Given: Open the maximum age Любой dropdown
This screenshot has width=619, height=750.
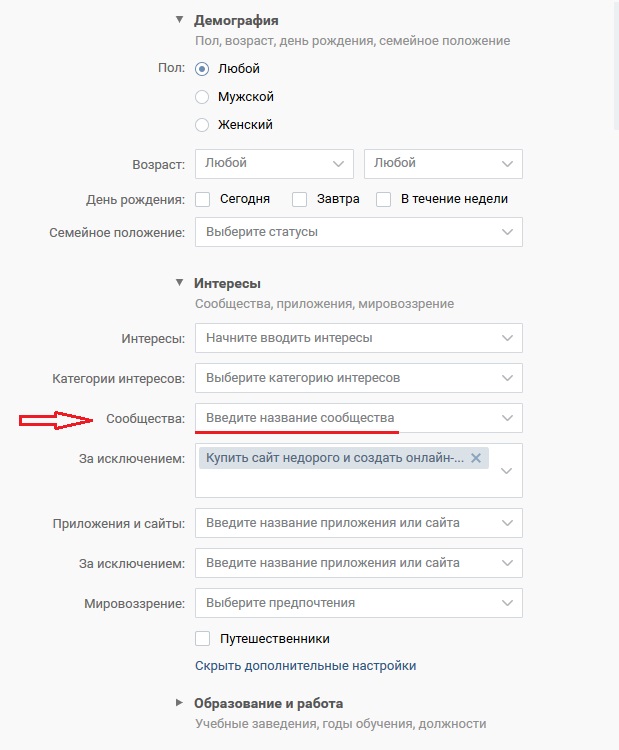Looking at the screenshot, I should (443, 164).
